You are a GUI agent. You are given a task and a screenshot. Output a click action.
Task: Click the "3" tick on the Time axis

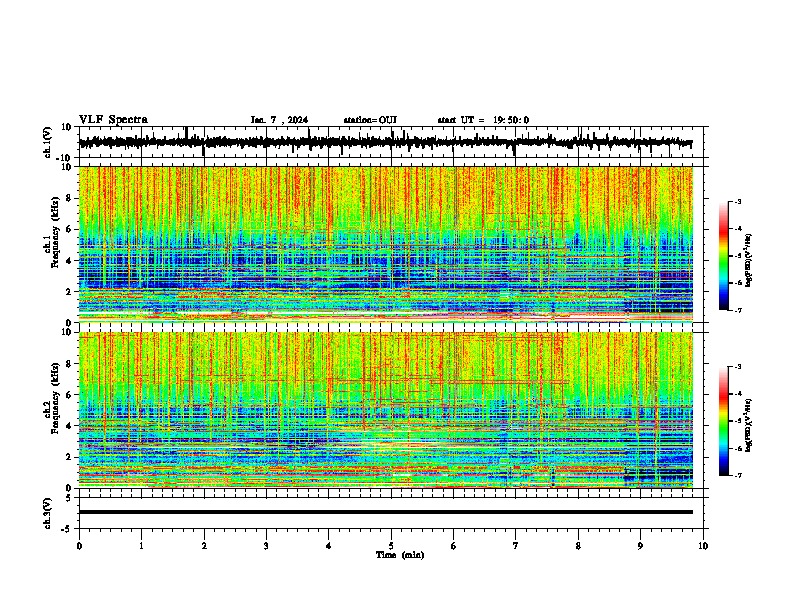[266, 546]
